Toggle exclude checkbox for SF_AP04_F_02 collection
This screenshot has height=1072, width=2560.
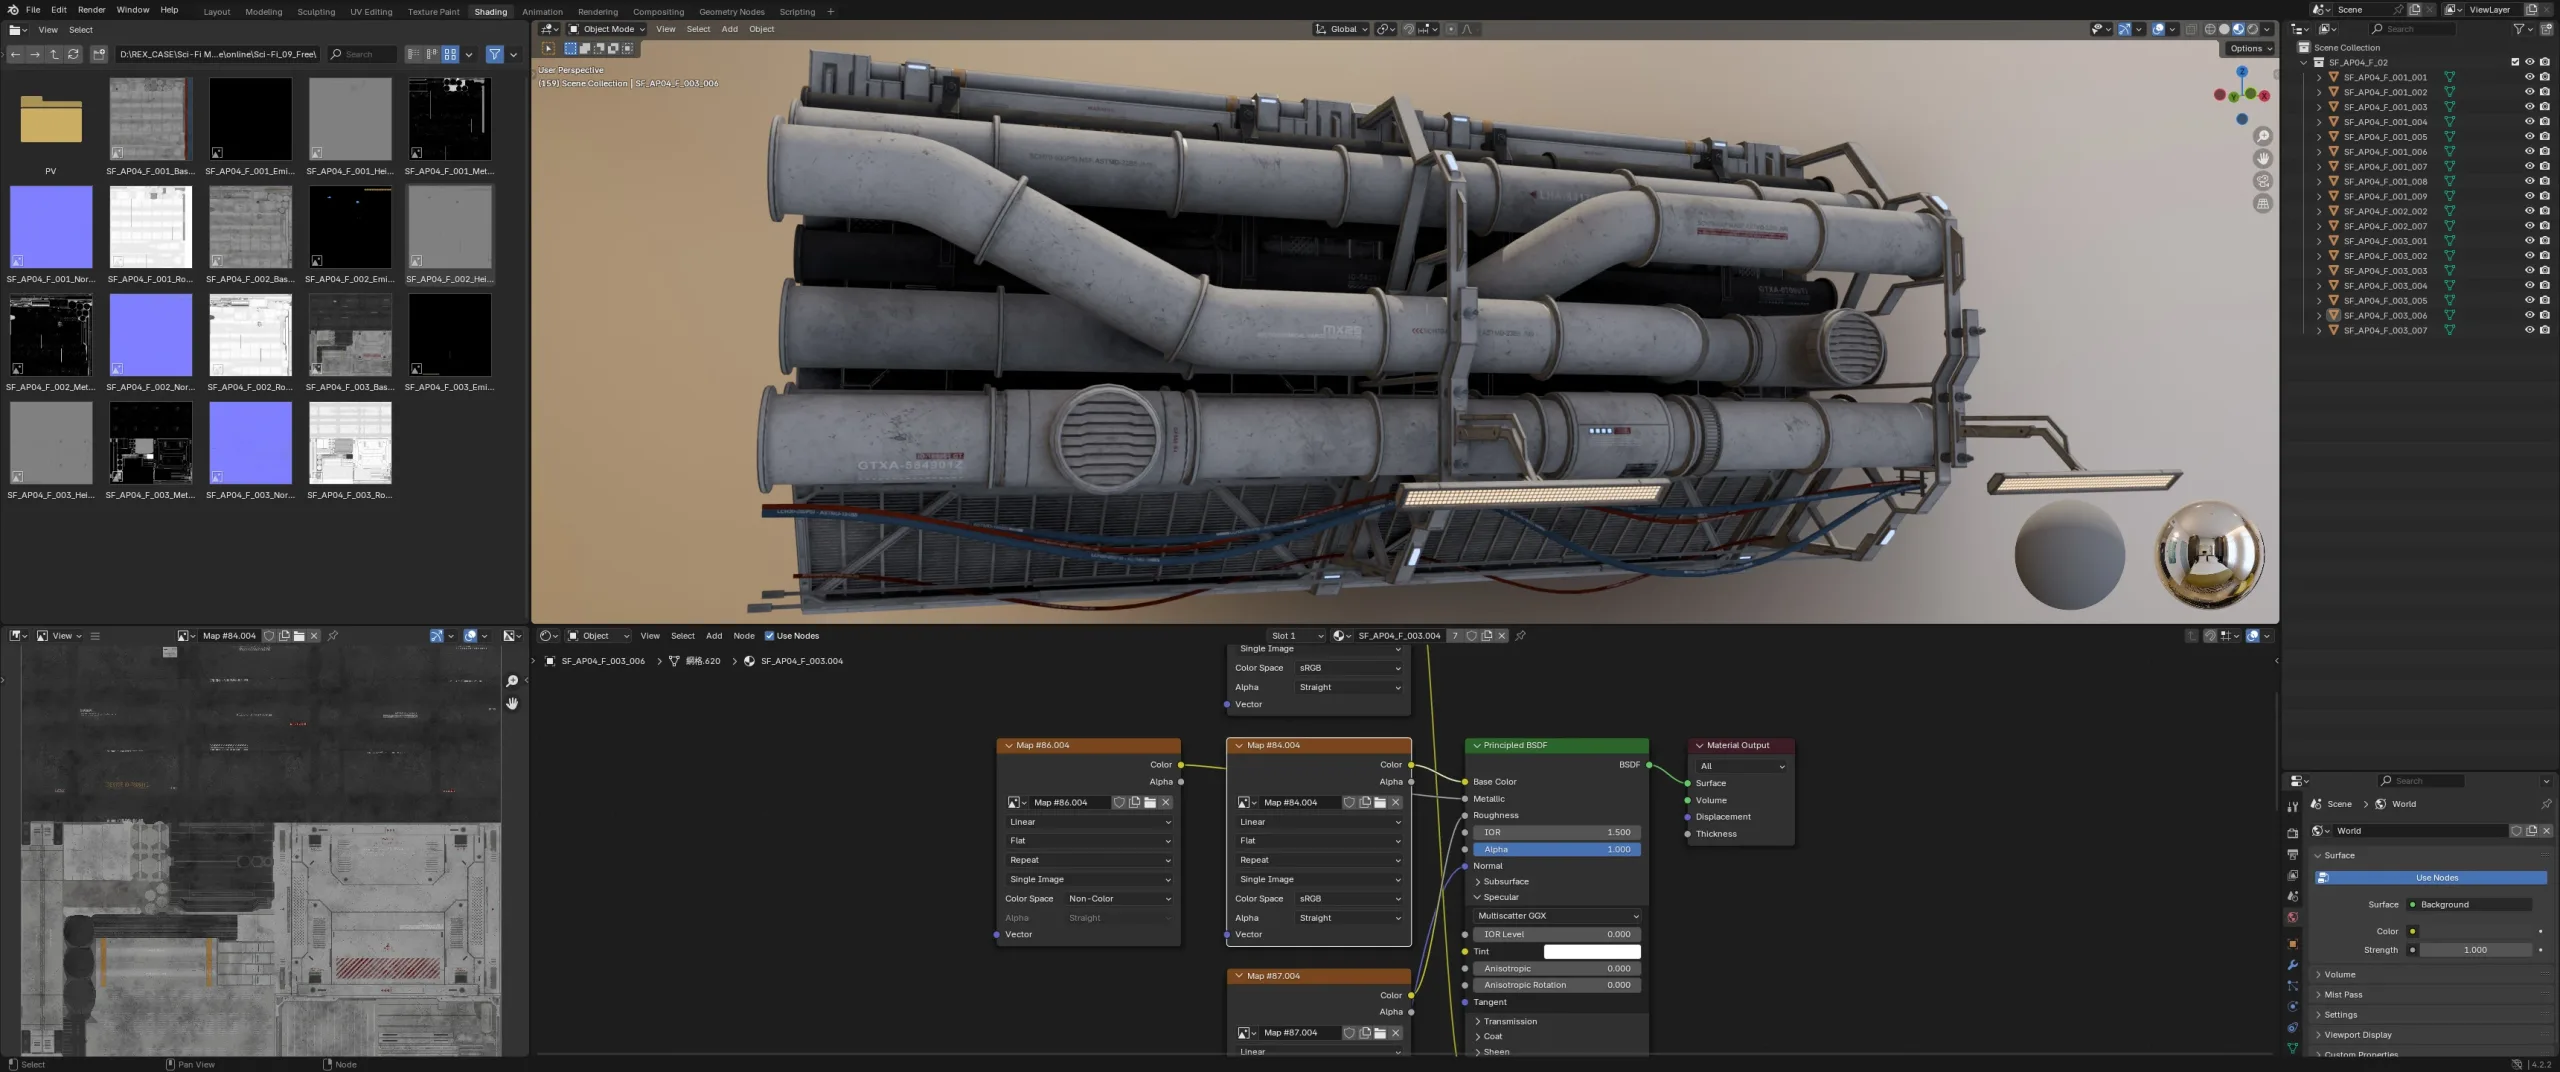tap(2515, 62)
